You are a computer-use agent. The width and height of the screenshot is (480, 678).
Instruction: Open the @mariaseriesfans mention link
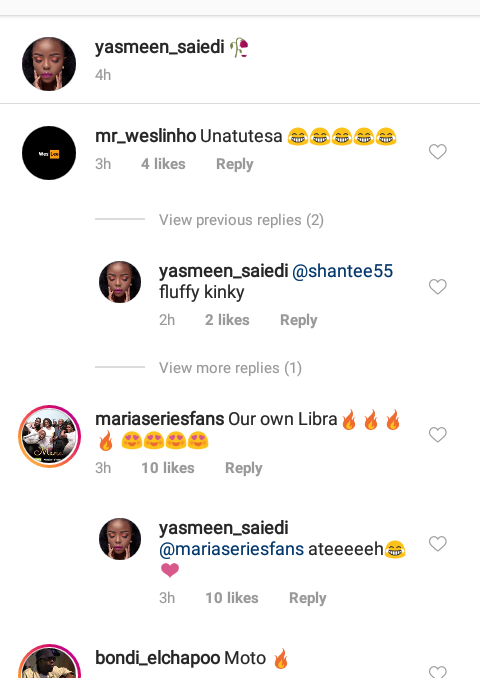tap(231, 549)
